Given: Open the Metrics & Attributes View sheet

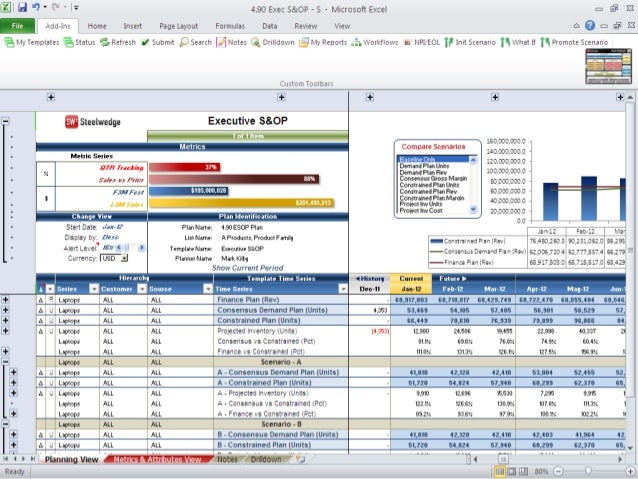Looking at the screenshot, I should pos(156,460).
